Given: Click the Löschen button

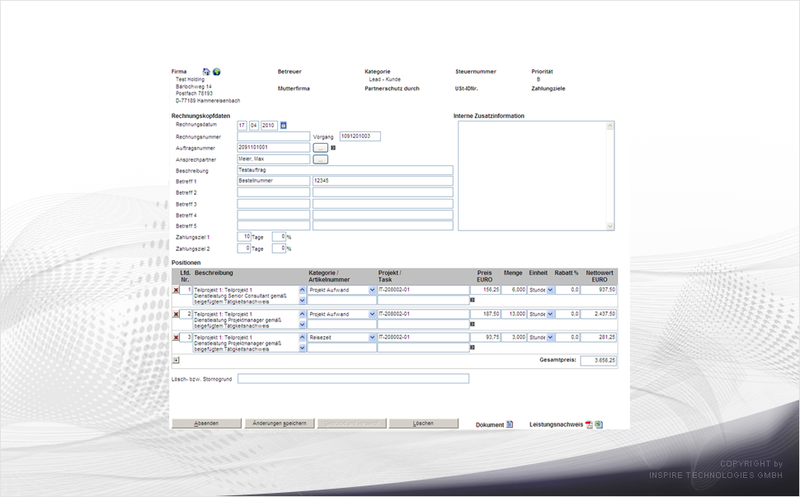Looking at the screenshot, I should pos(423,424).
